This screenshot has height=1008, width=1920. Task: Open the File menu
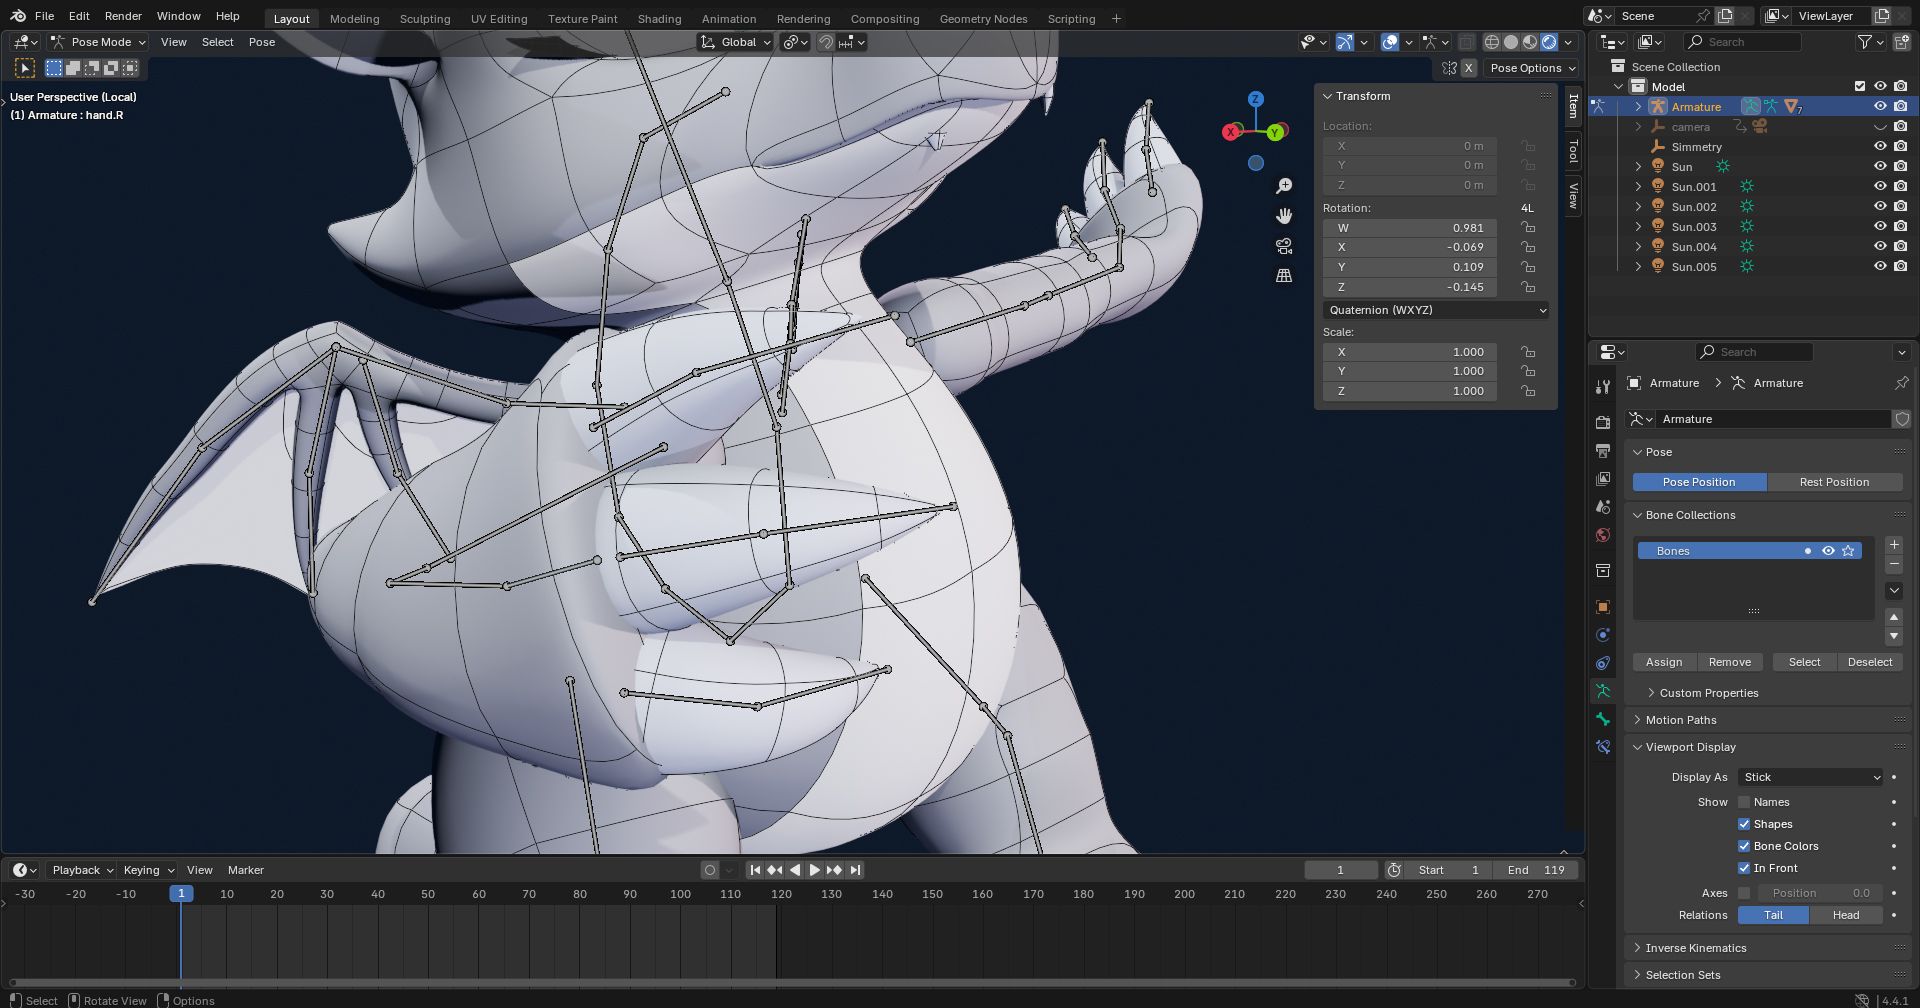tap(44, 16)
